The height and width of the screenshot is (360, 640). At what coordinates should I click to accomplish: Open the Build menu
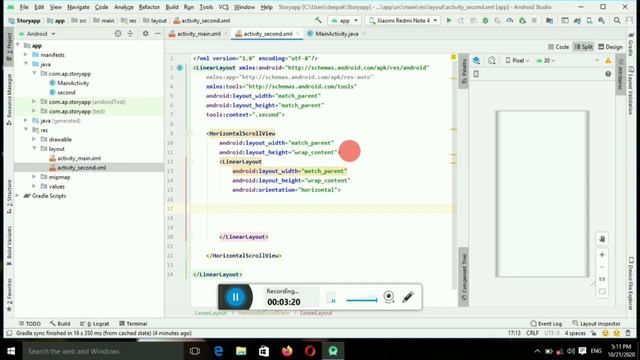[x=172, y=7]
